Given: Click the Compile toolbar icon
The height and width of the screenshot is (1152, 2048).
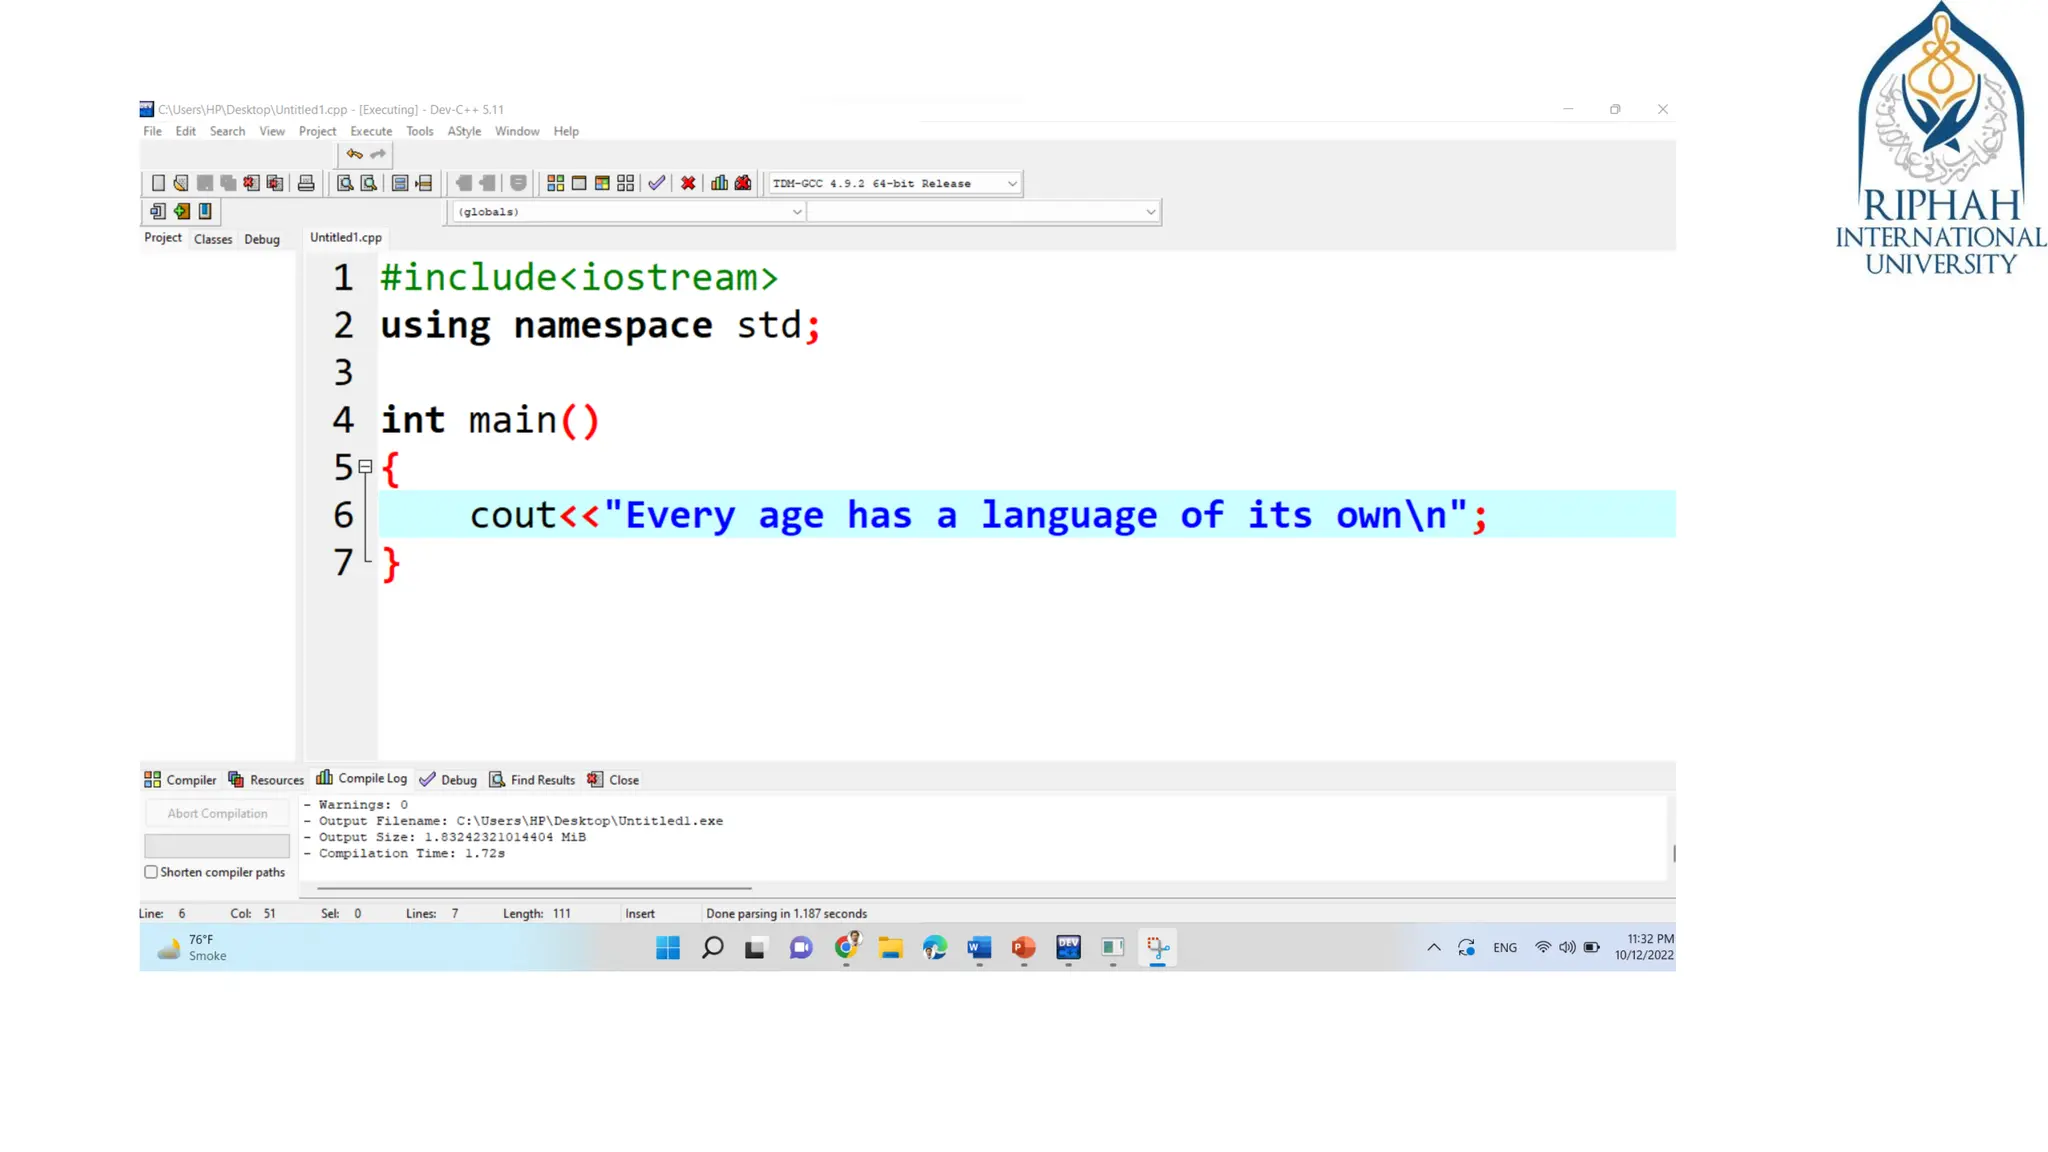Looking at the screenshot, I should 555,183.
